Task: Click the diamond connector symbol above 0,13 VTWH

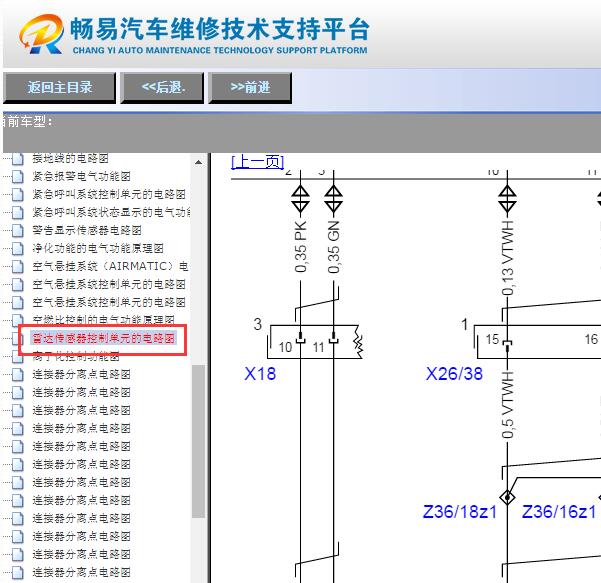Action: (507, 199)
